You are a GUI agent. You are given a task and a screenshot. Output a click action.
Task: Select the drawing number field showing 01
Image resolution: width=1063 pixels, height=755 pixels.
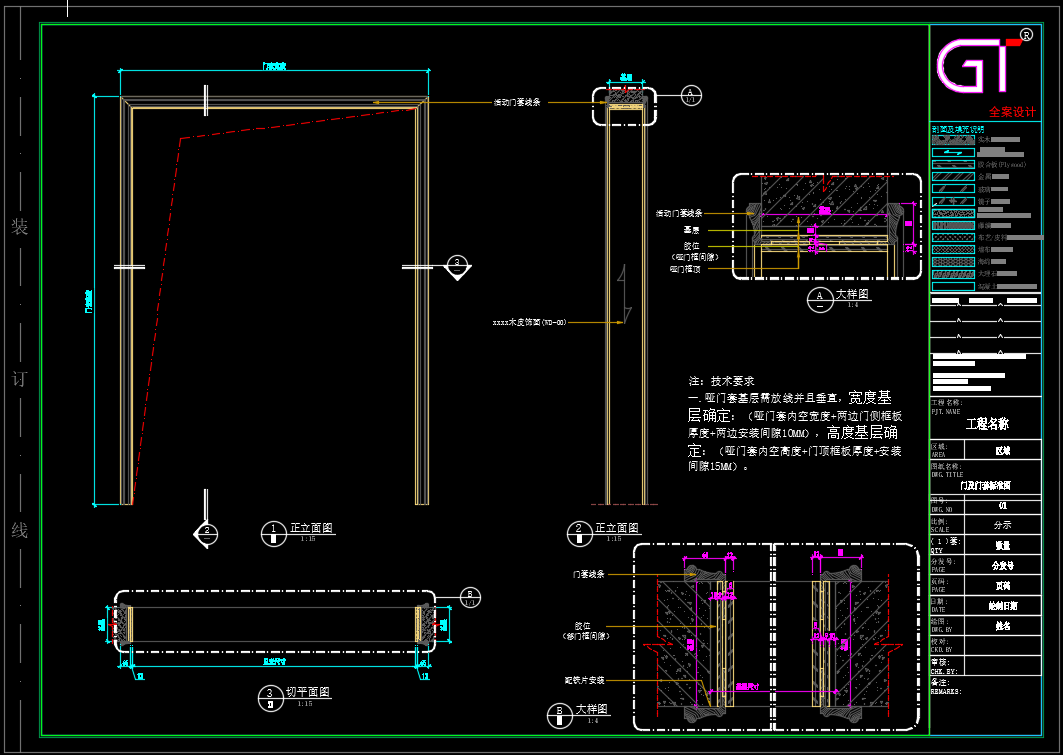[x=1001, y=506]
